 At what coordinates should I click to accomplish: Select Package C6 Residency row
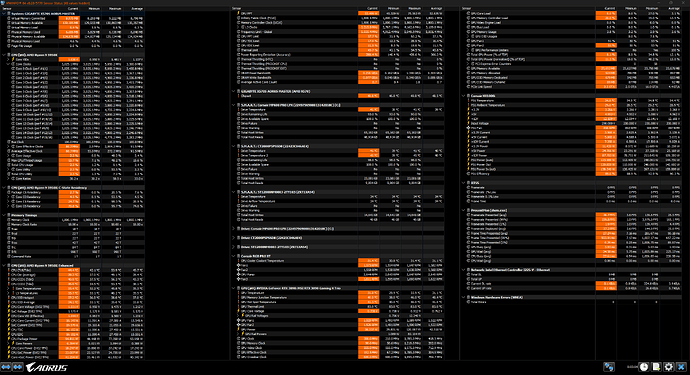73,192
